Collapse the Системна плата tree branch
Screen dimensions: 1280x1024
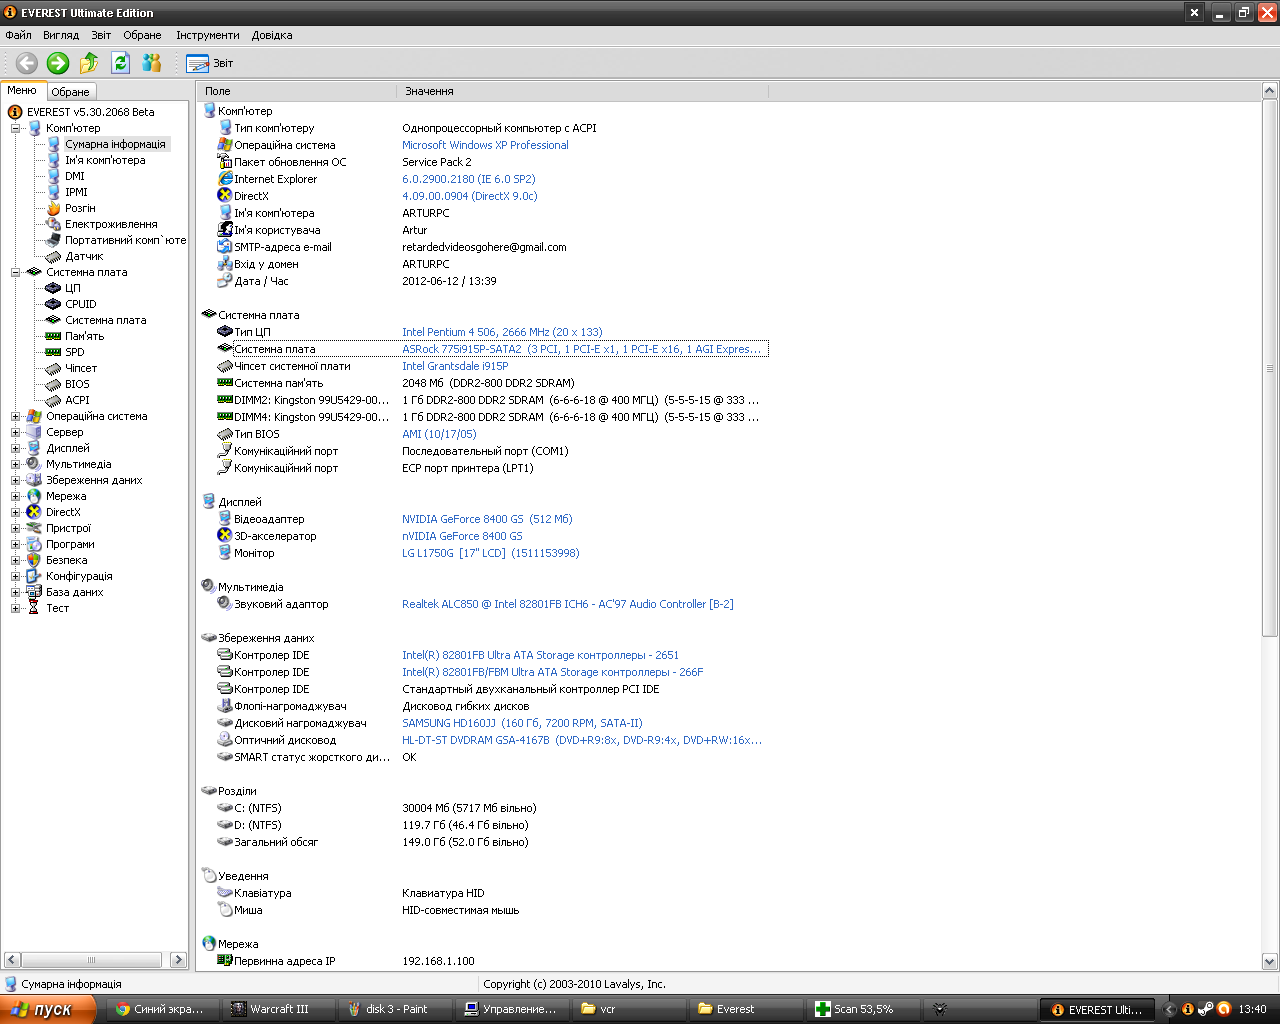coord(16,272)
